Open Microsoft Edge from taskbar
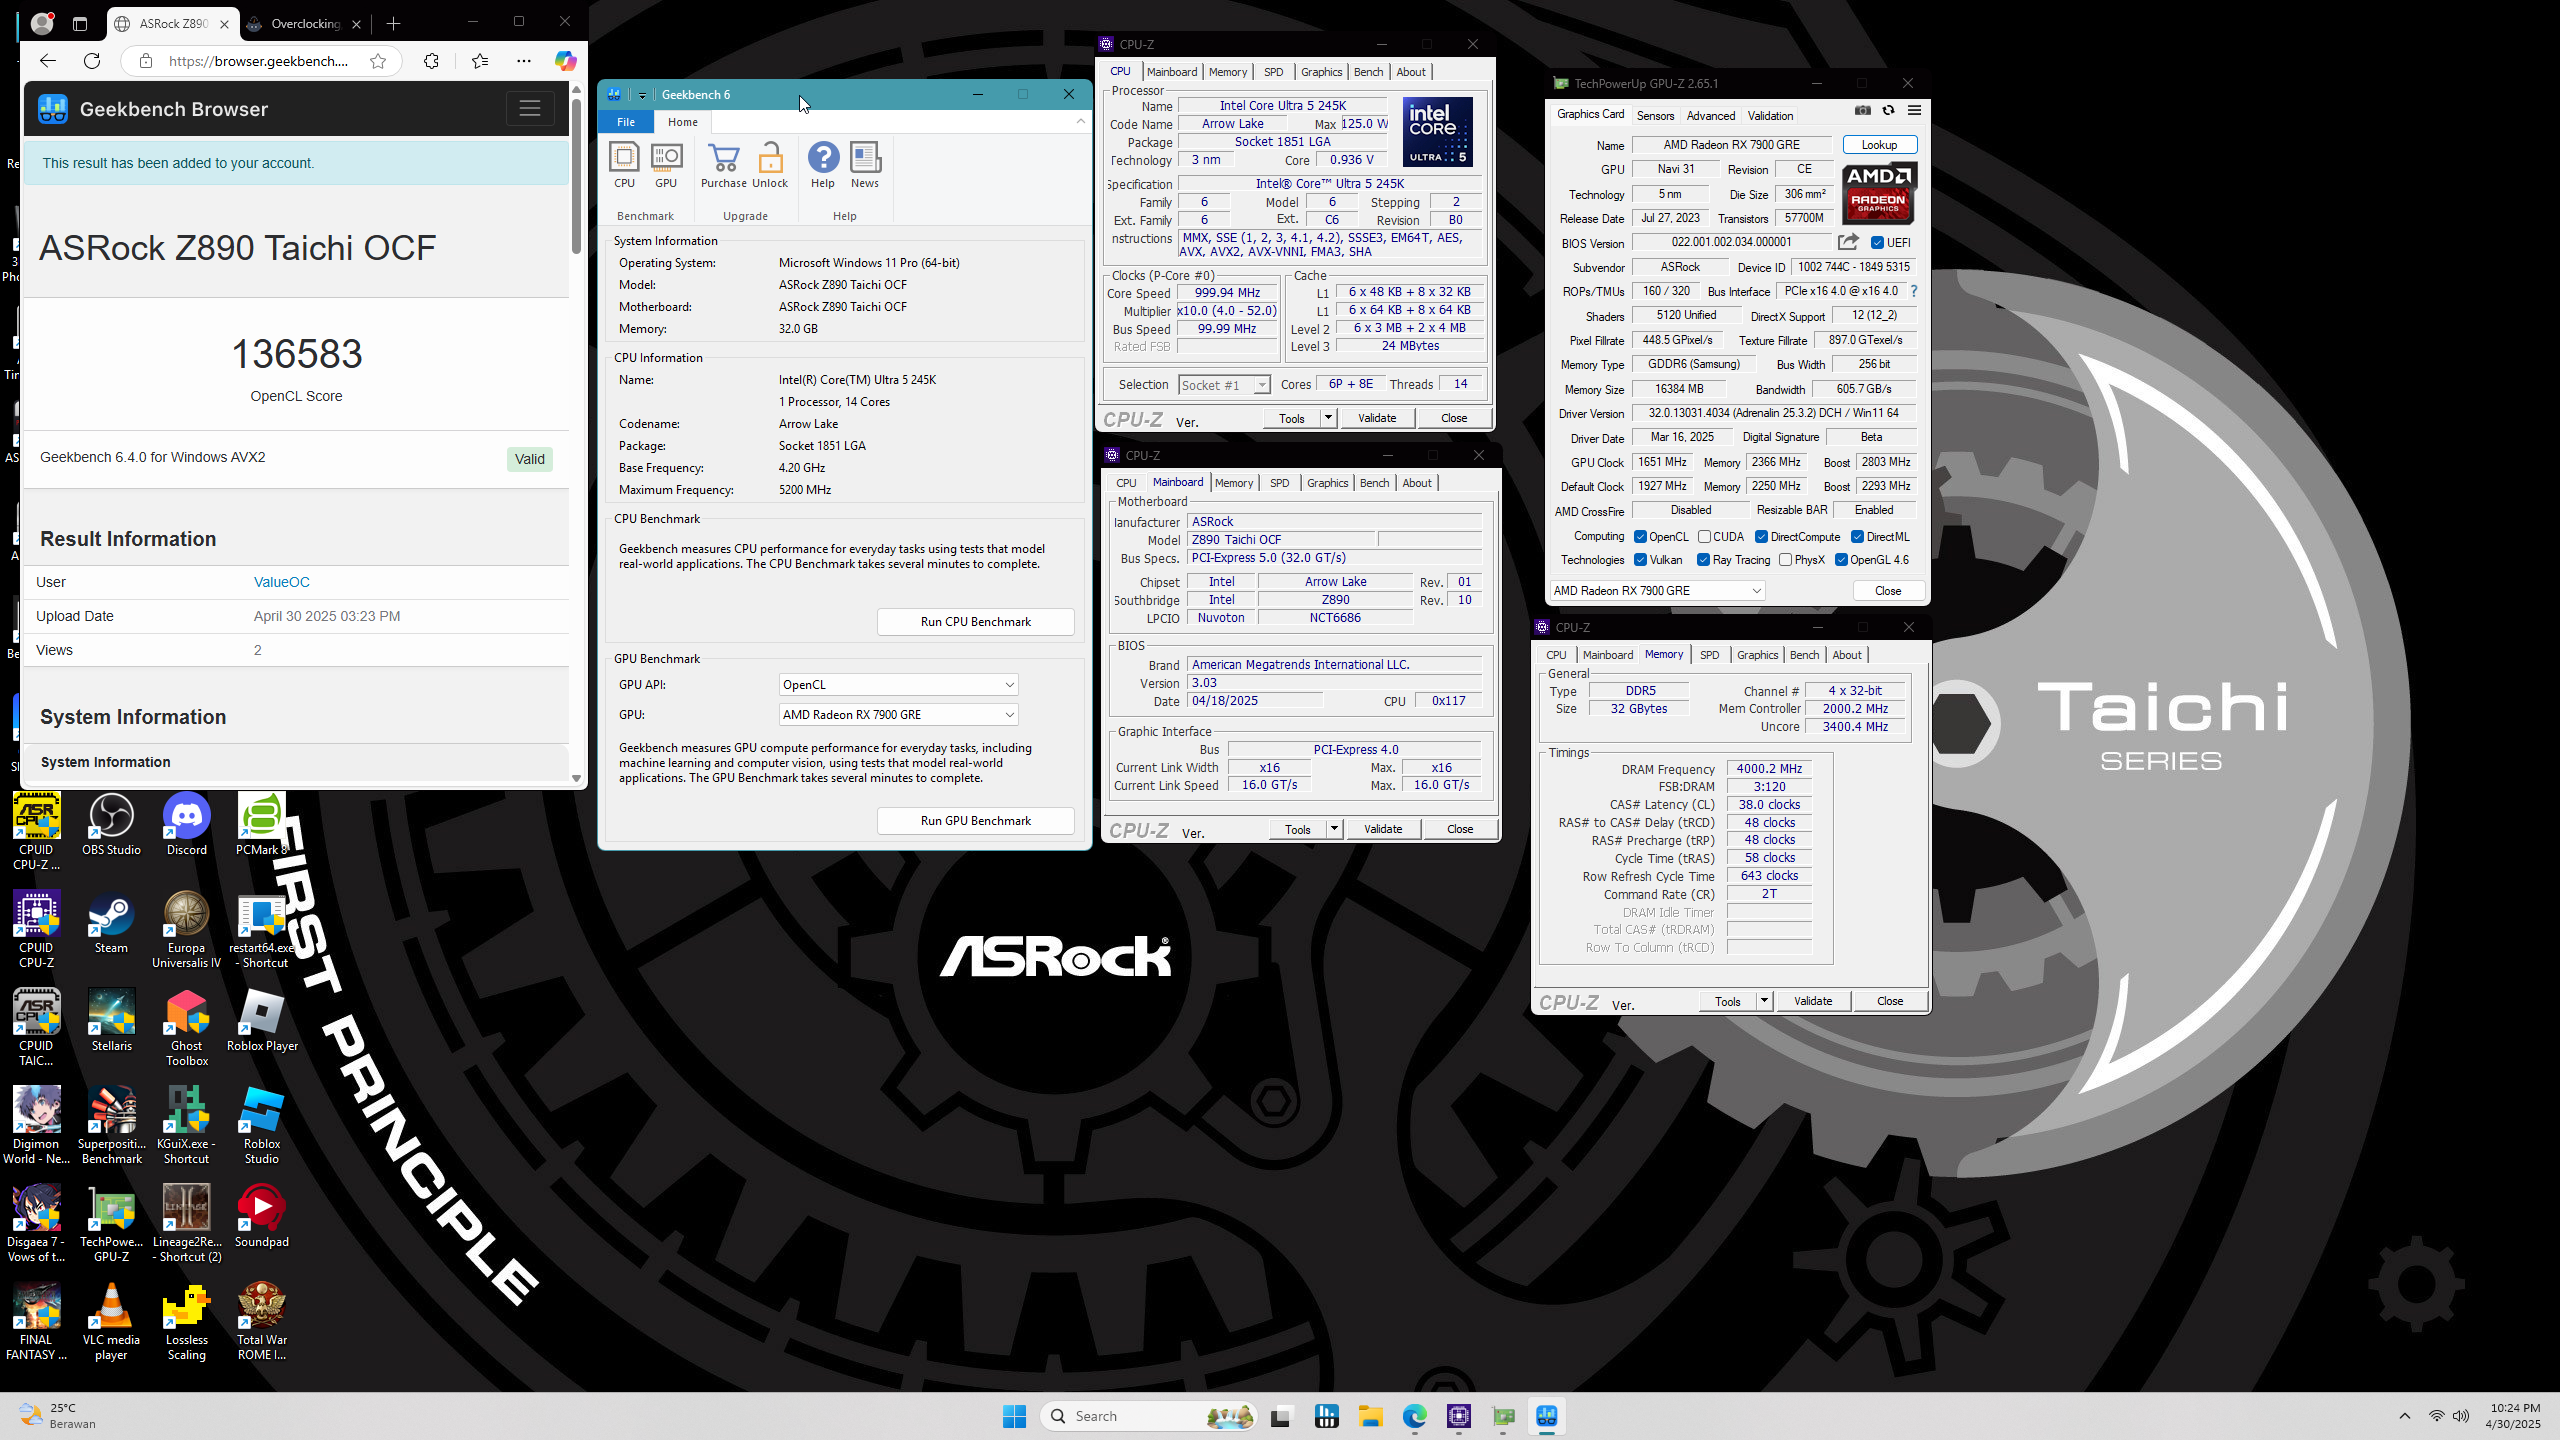Viewport: 2560px width, 1440px height. click(x=1415, y=1416)
